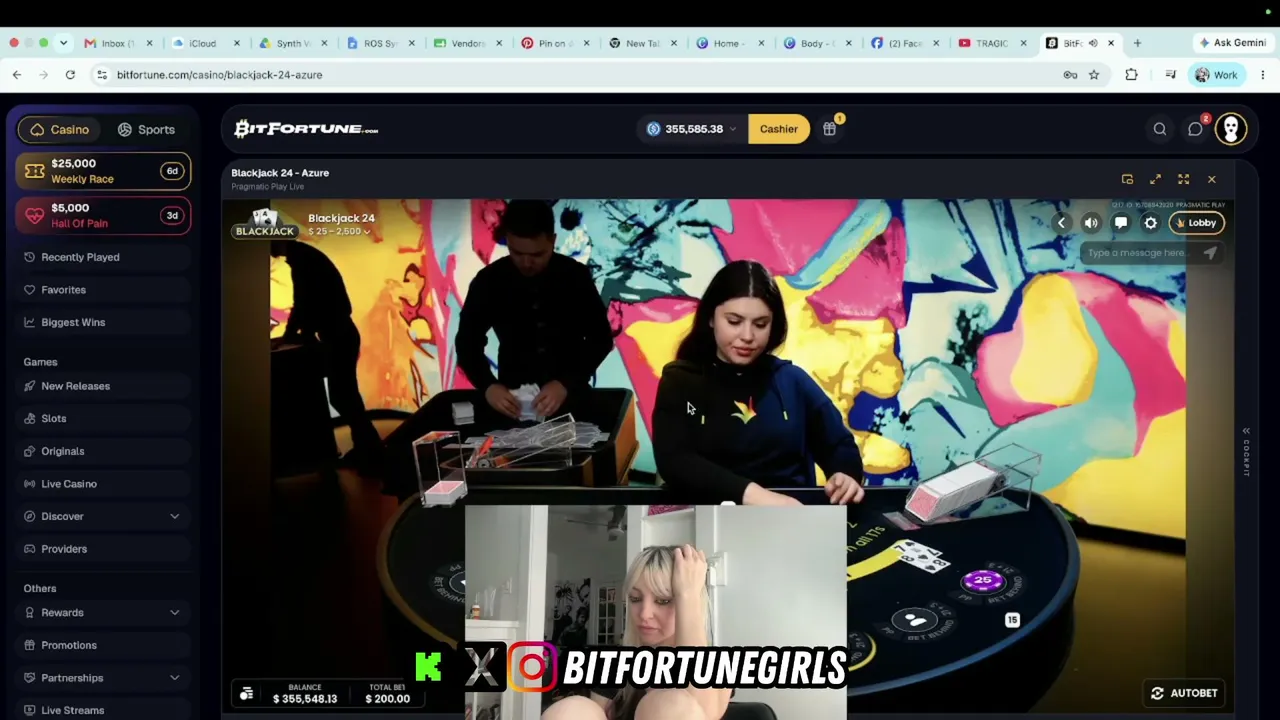Expand the Rewards menu
Screen dimensions: 1280x720
[x=102, y=613]
